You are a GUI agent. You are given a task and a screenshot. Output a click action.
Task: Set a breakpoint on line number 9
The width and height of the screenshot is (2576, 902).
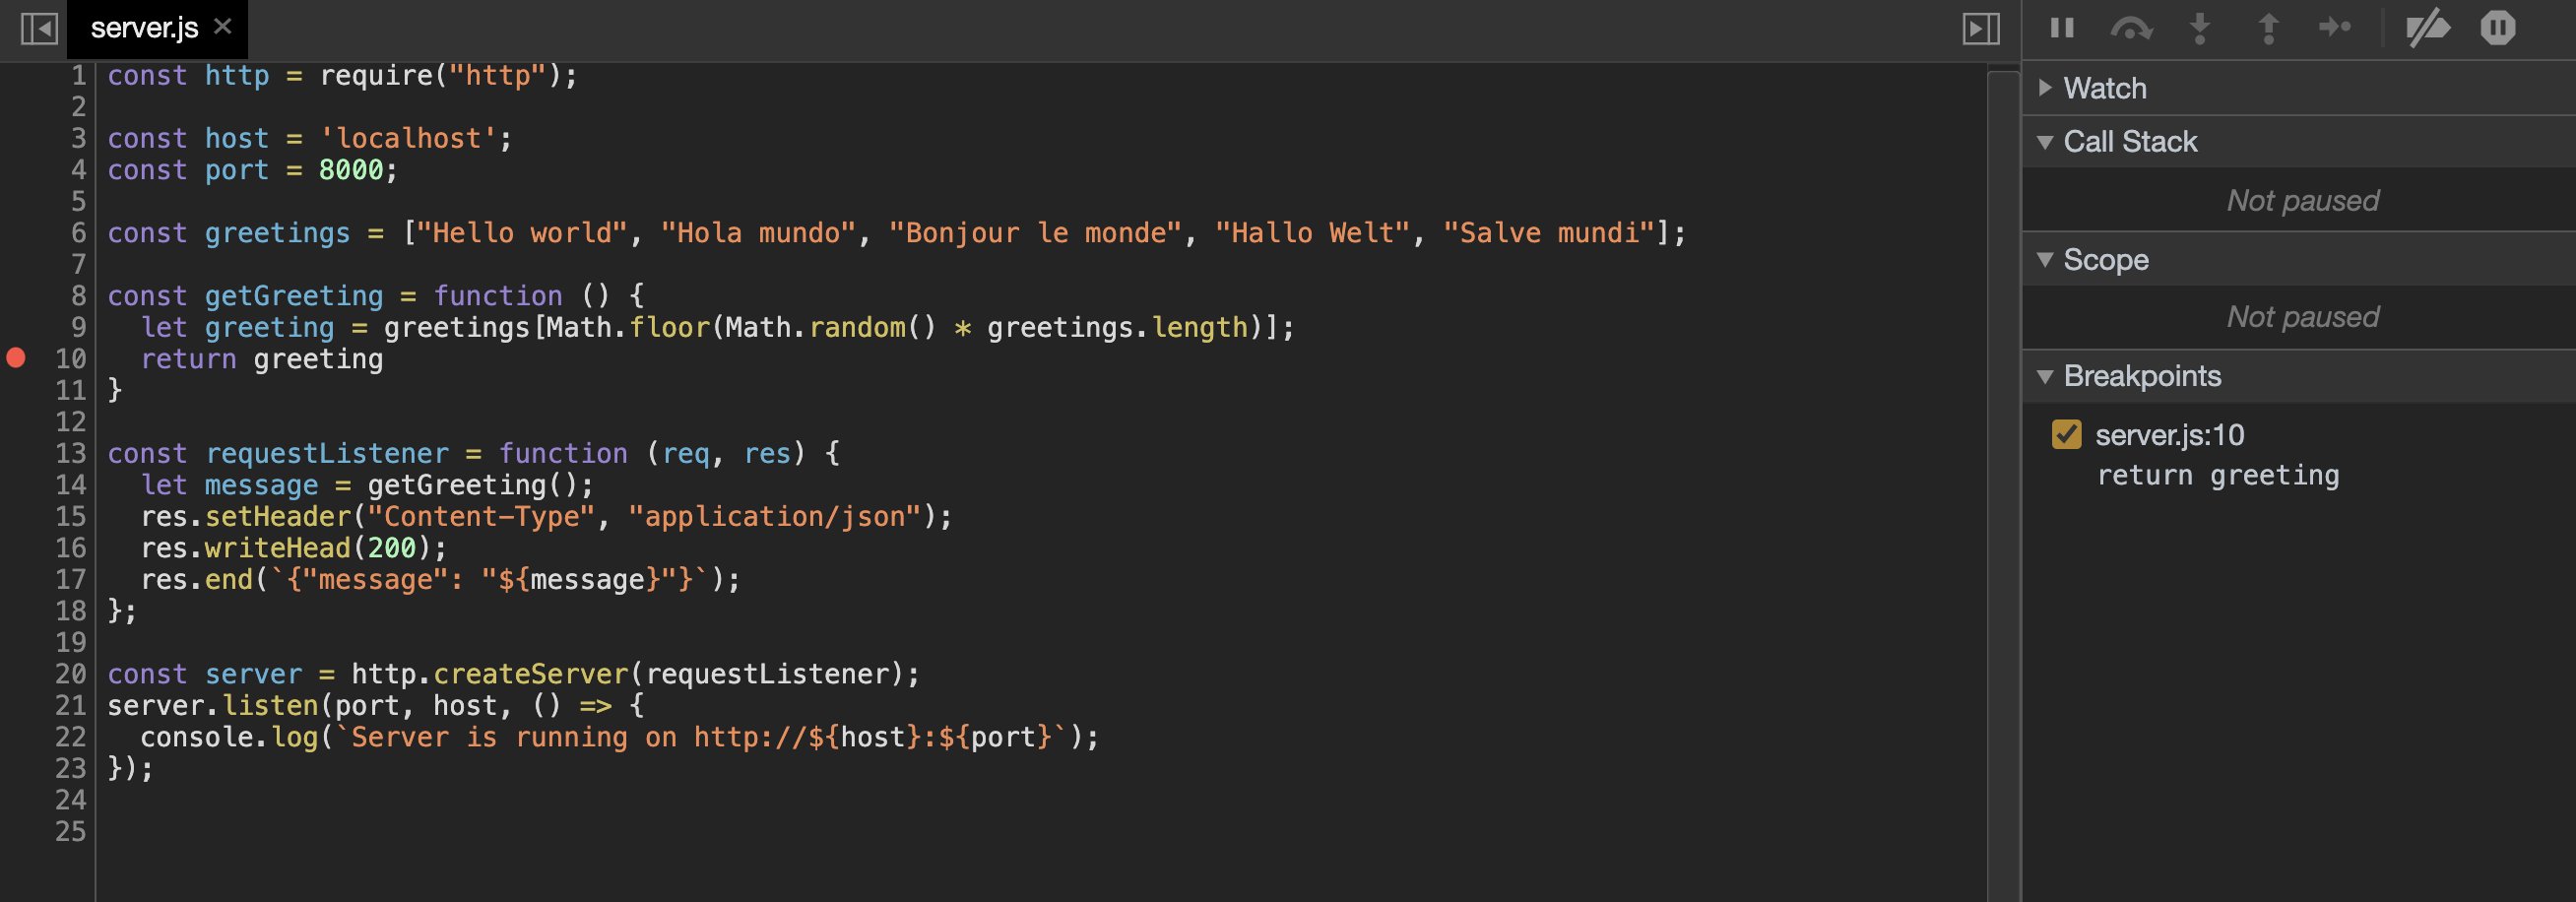pos(78,327)
